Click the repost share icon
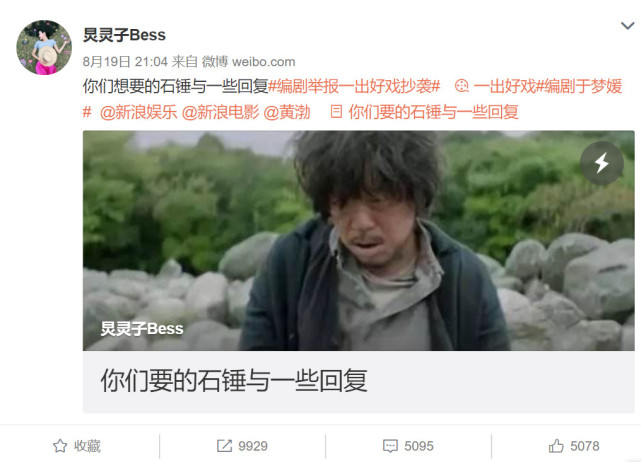The height and width of the screenshot is (462, 641). click(224, 446)
